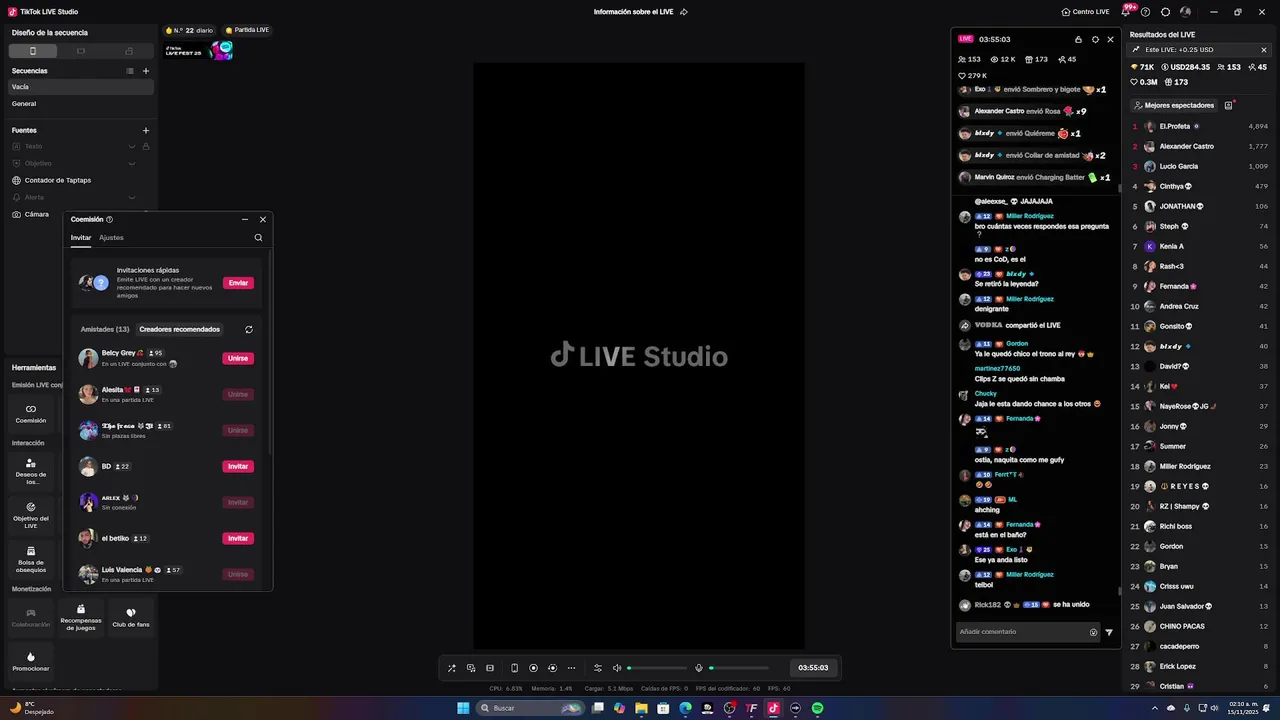This screenshot has width=1280, height=720.
Task: Toggle visibility of the Texto source
Action: point(132,146)
